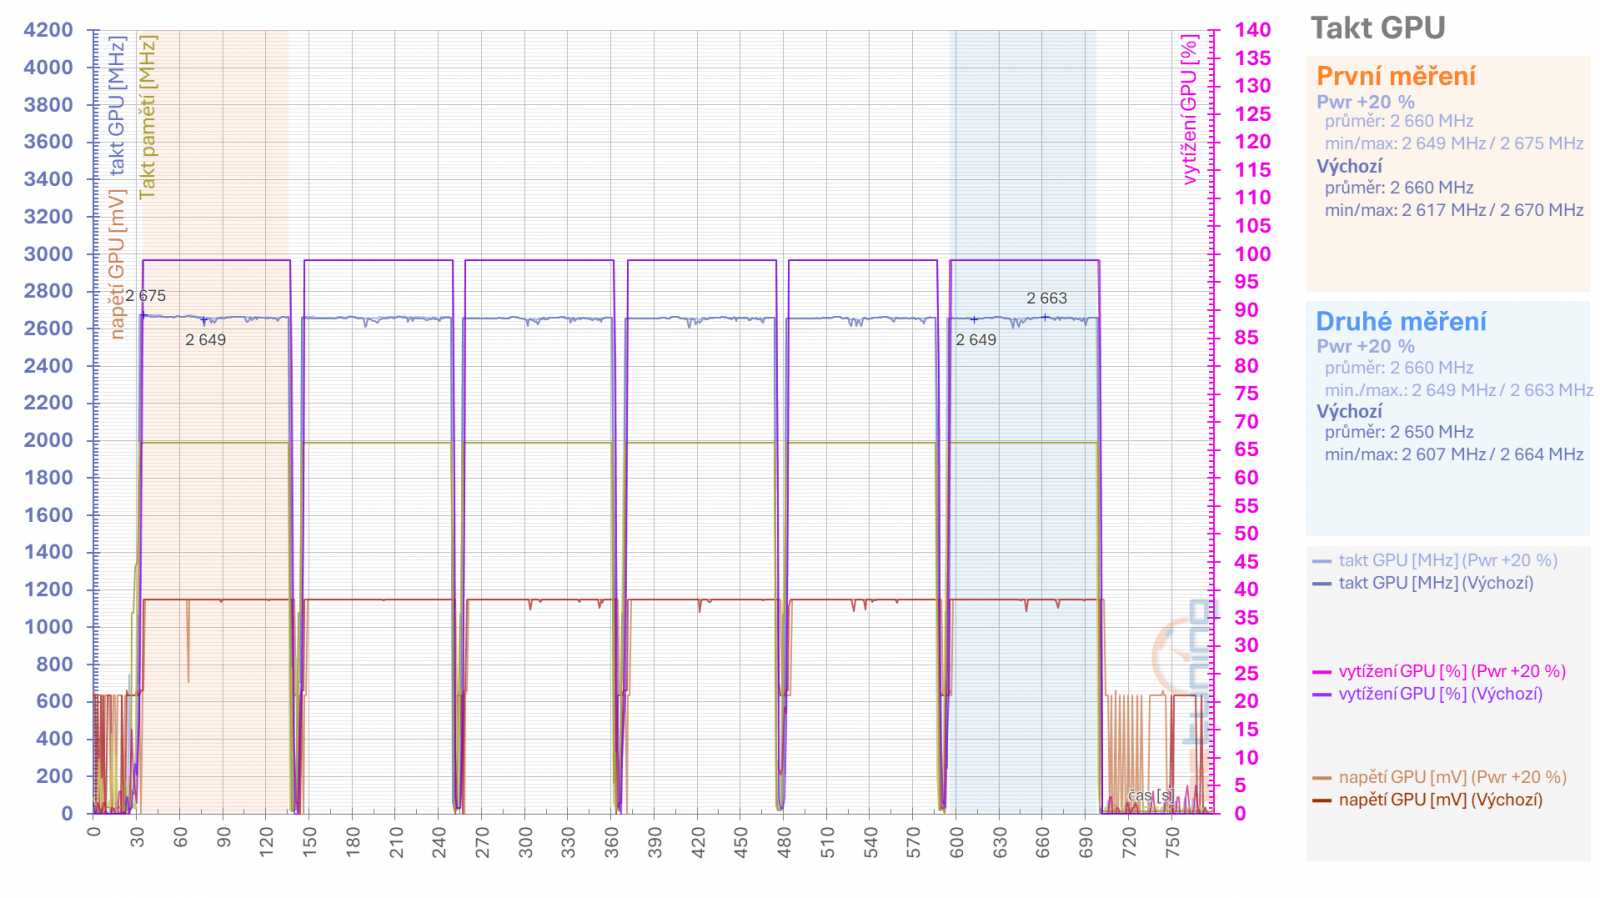The image size is (1600, 898).
Task: Click the "Takt GPU" chart title
Action: pos(1377,28)
